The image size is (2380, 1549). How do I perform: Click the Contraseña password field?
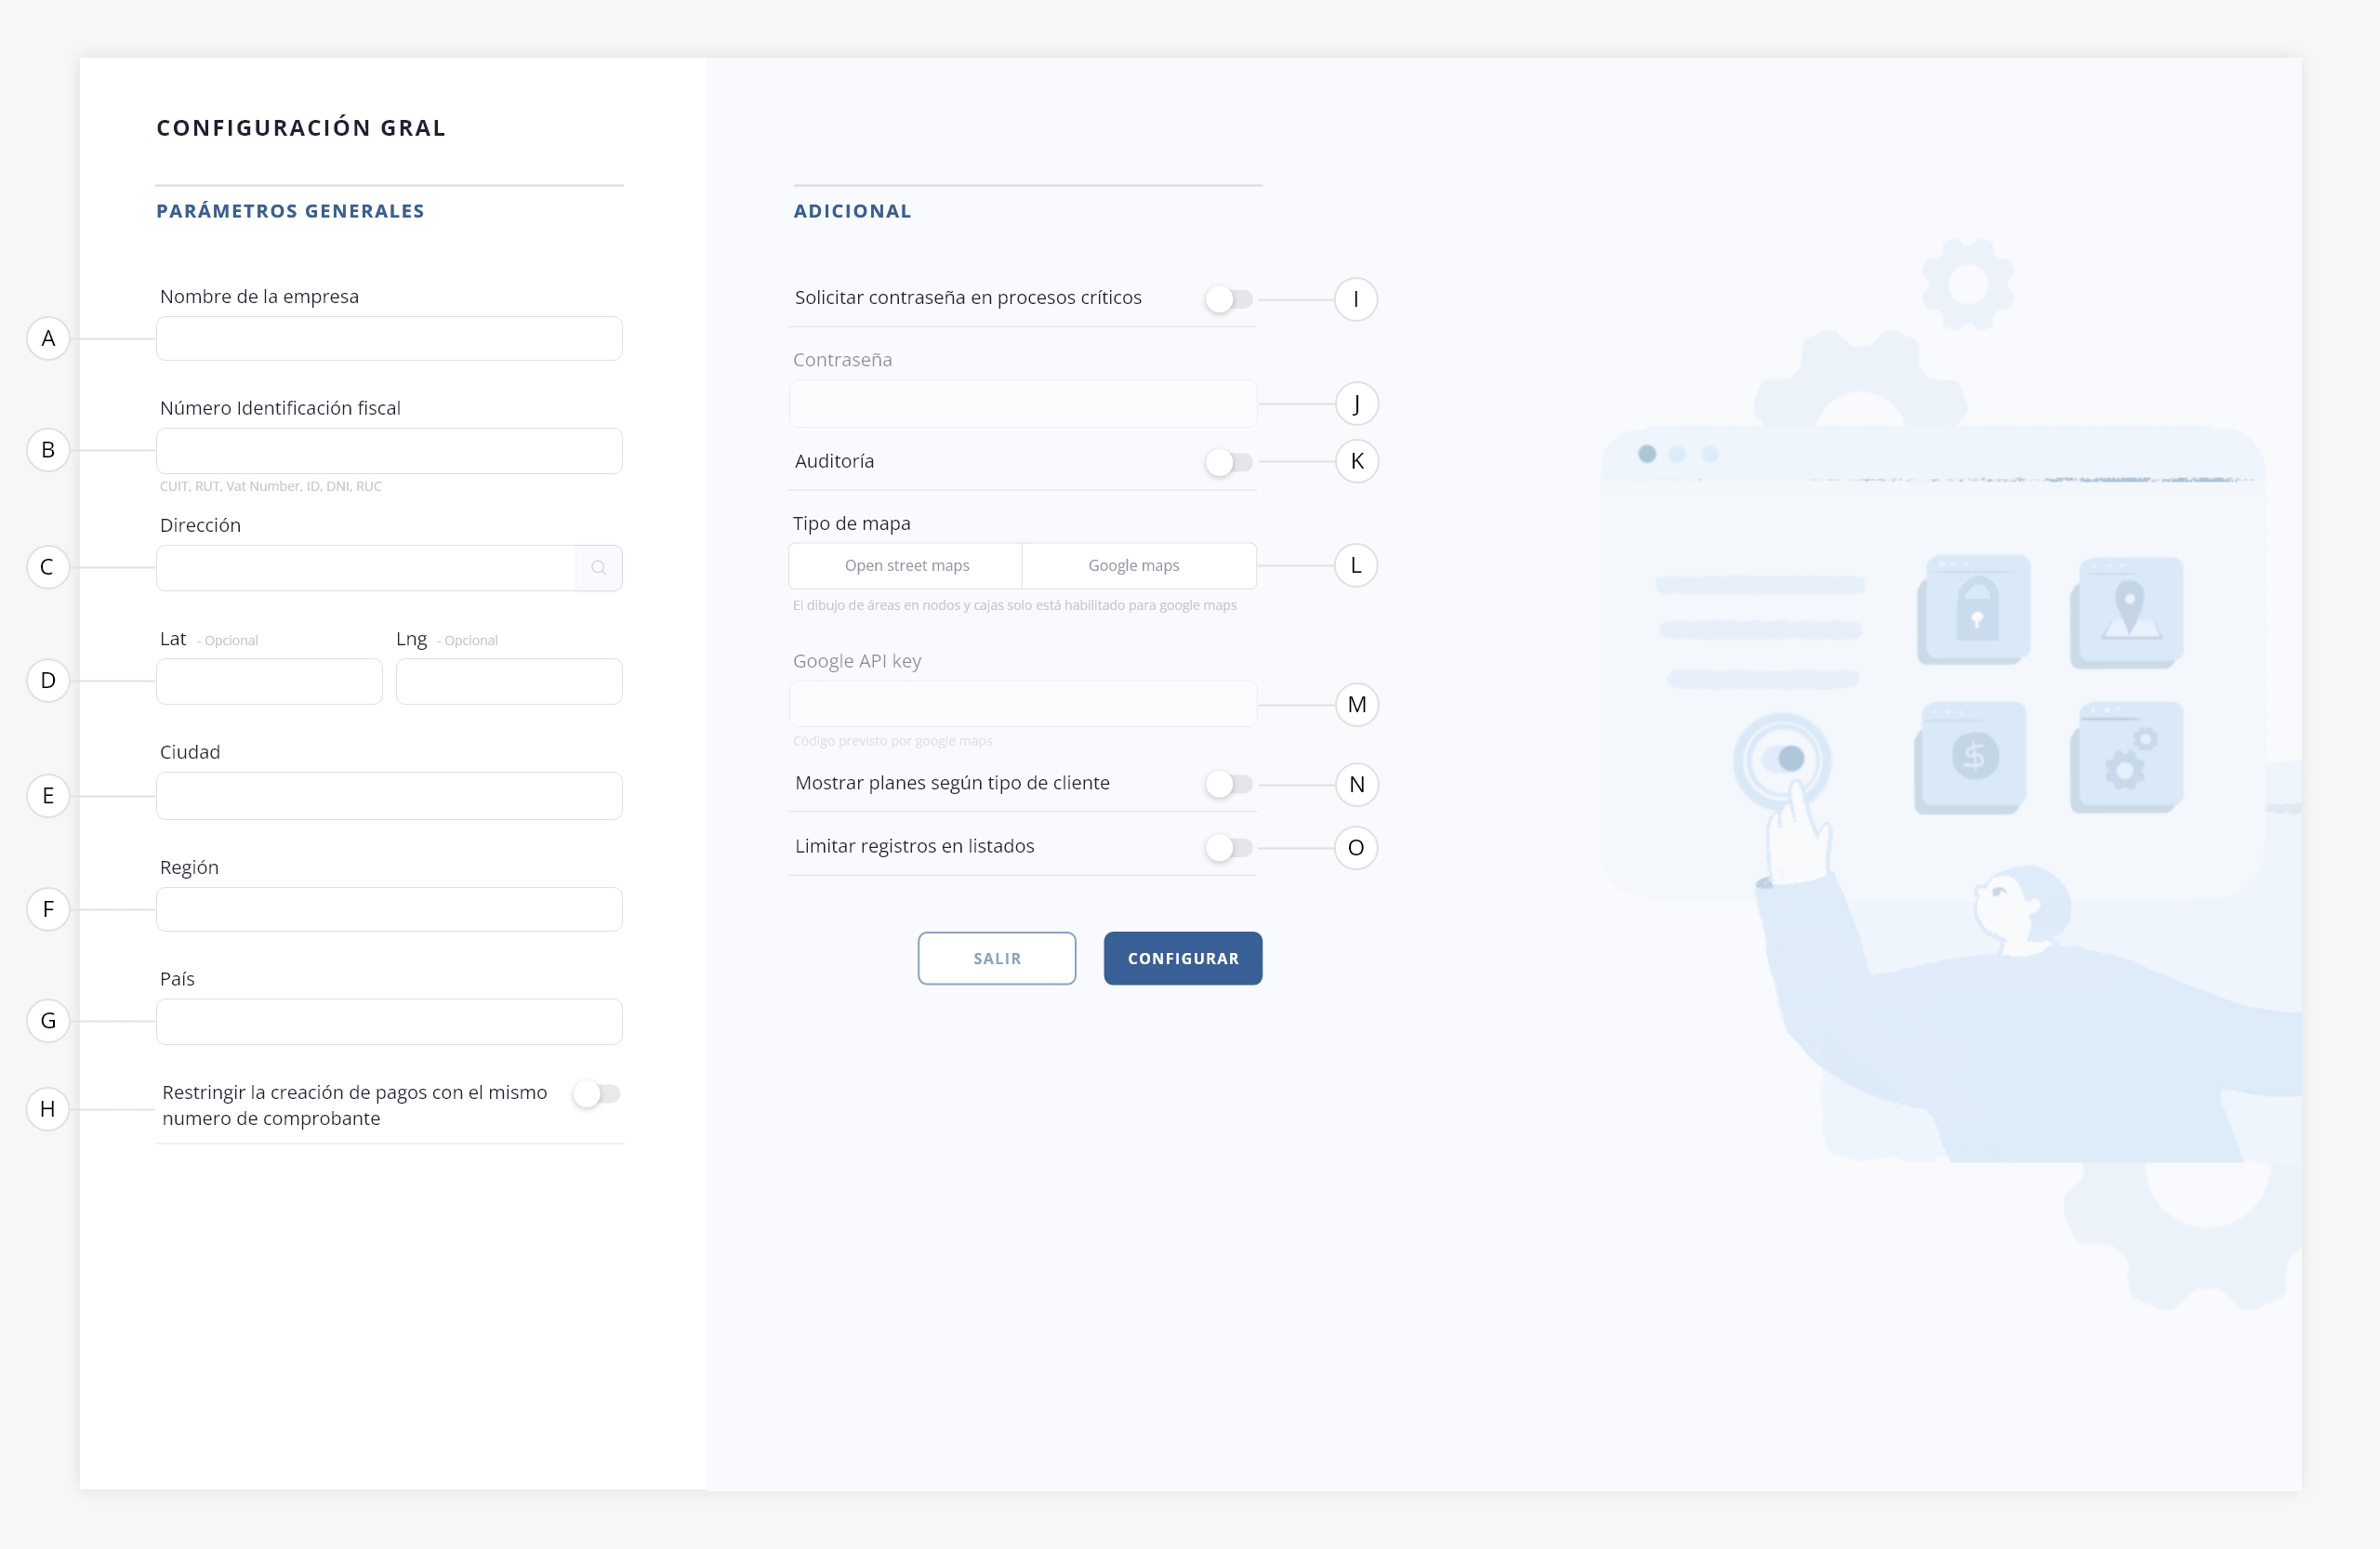(x=1022, y=404)
